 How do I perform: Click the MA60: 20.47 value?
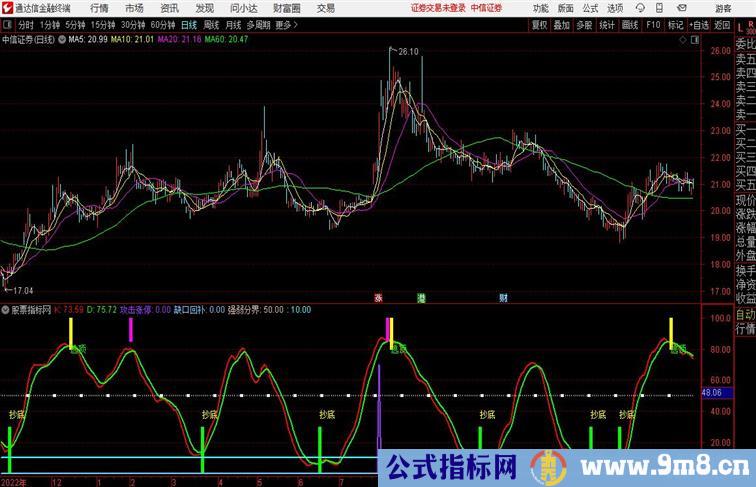coord(226,40)
